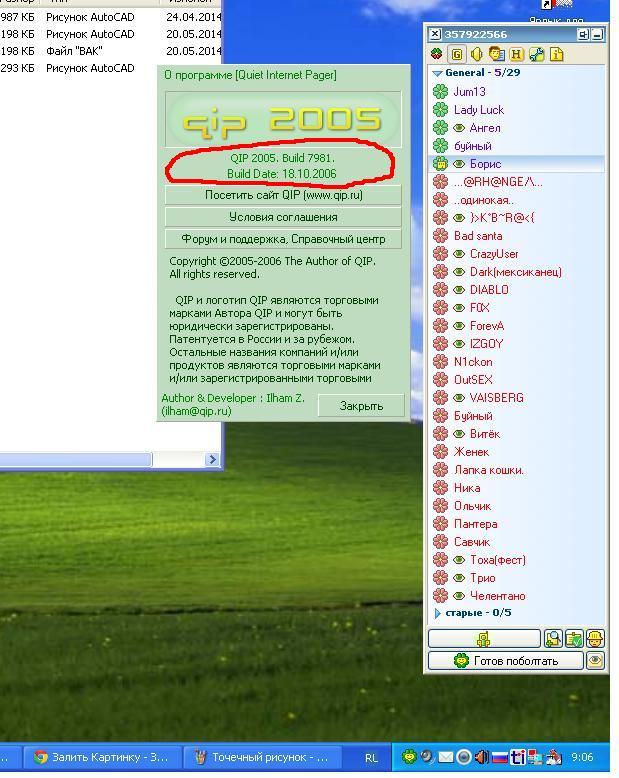Click the QIP flower icon in system tray
Image resolution: width=619 pixels, height=778 pixels.
(409, 757)
